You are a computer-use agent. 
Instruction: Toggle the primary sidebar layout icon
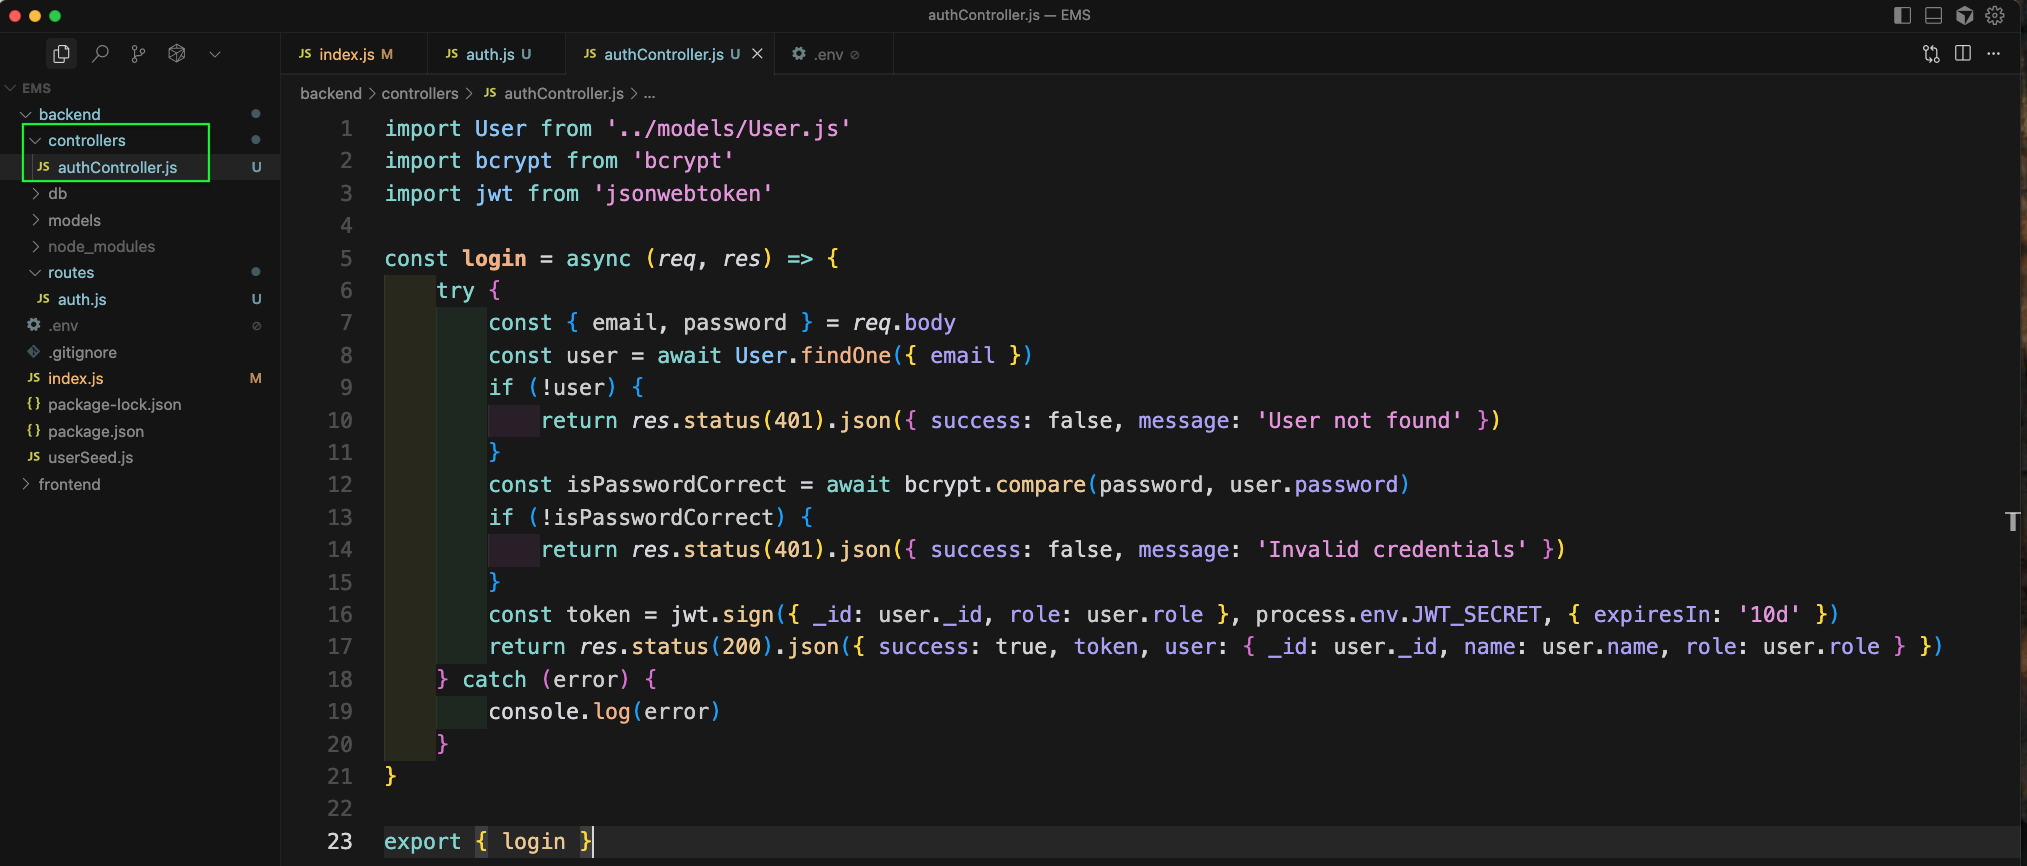1902,15
